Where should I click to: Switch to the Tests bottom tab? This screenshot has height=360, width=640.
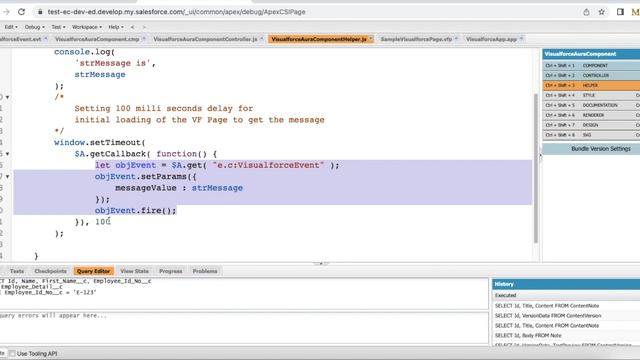(17, 271)
